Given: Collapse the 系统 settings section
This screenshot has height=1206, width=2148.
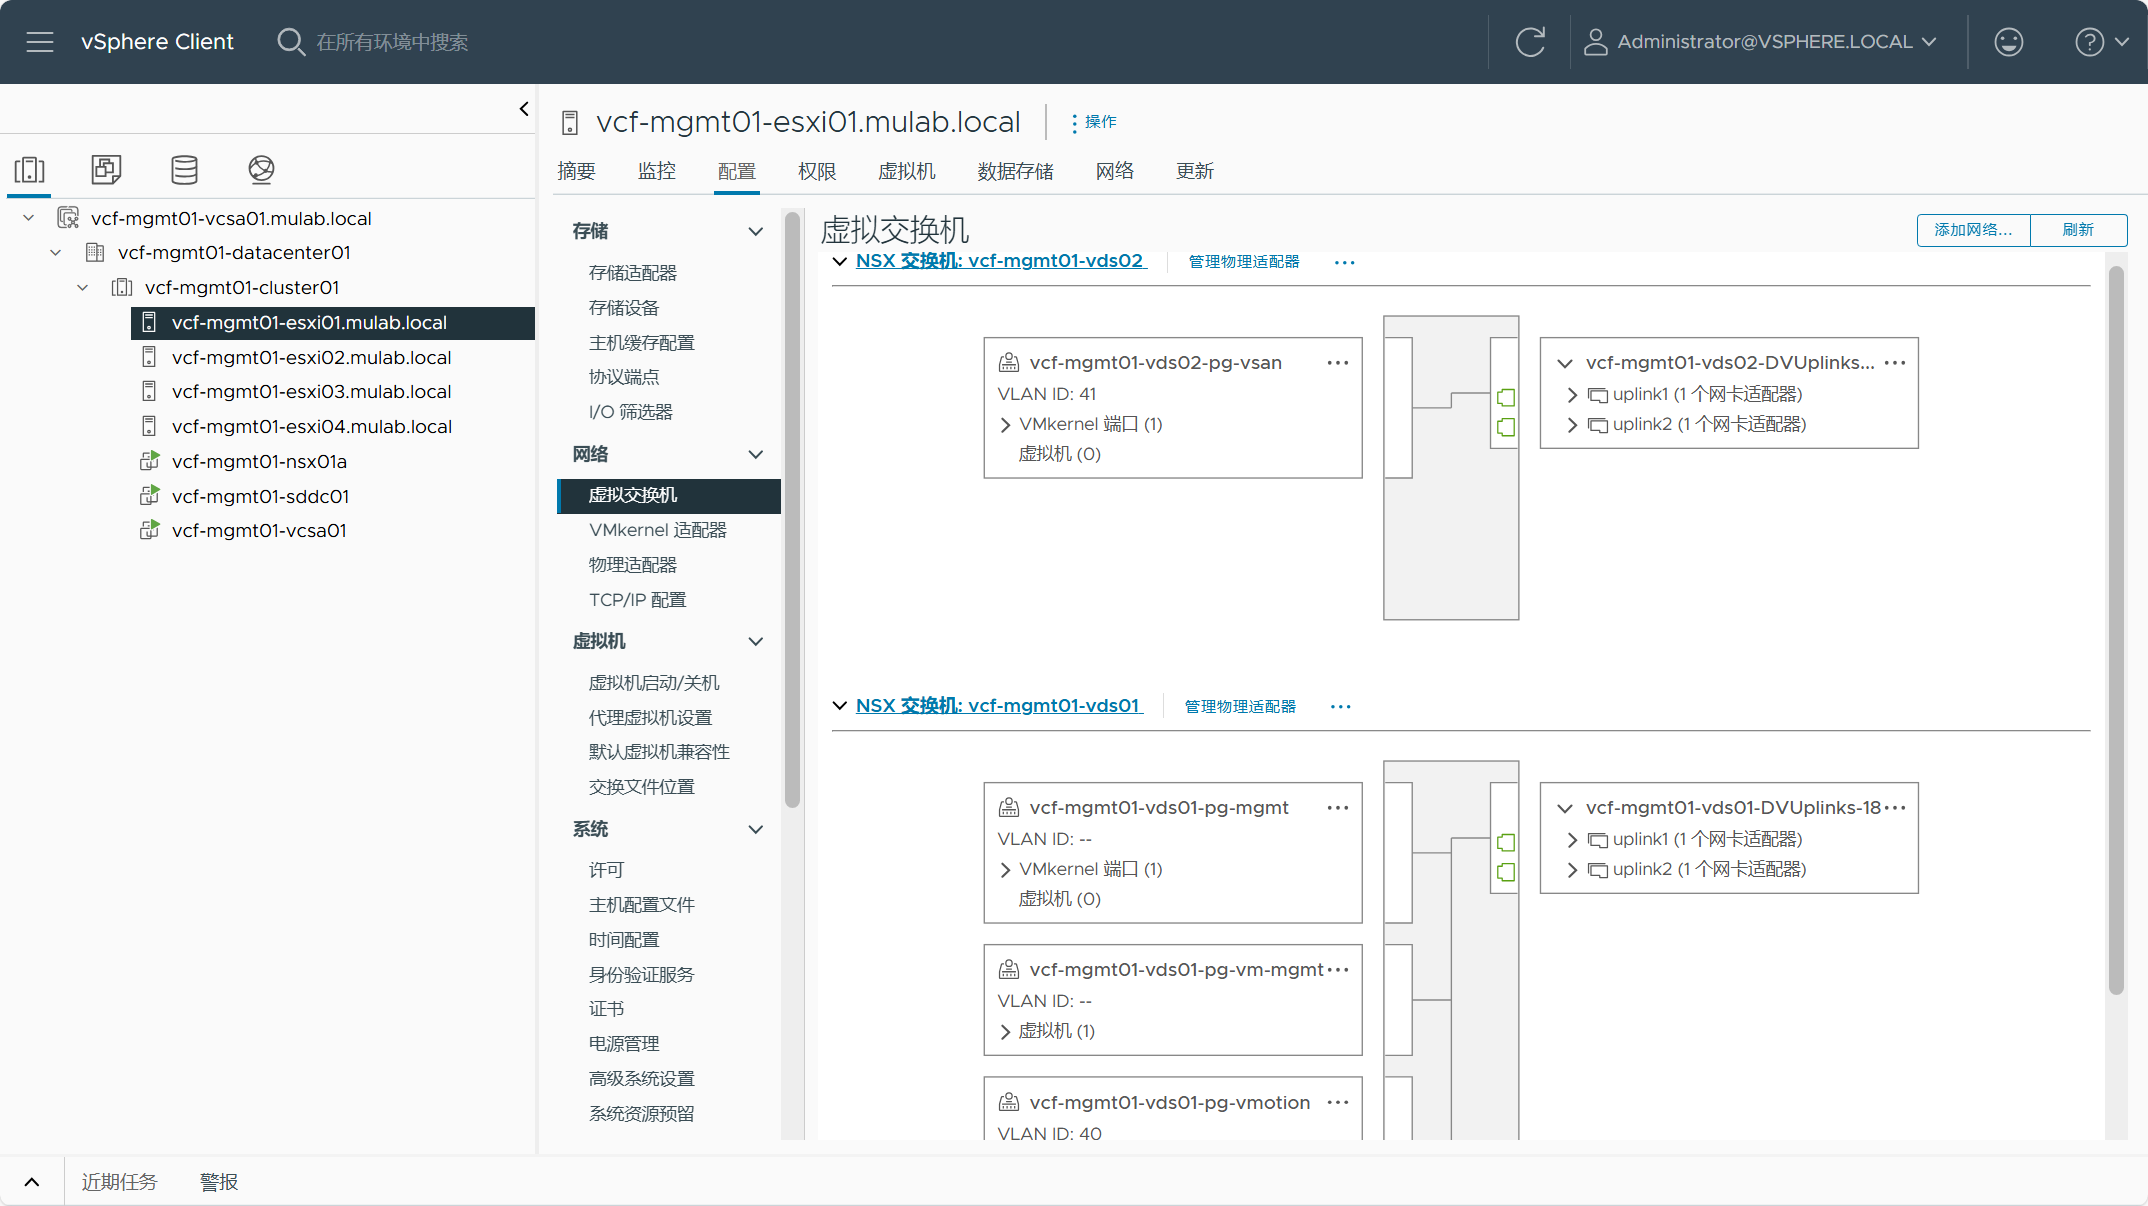Looking at the screenshot, I should (756, 829).
